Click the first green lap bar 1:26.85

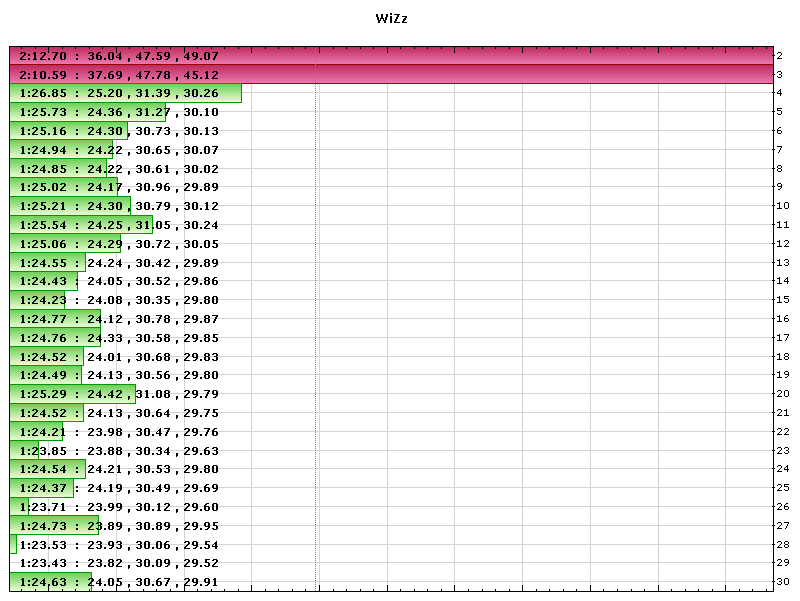[120, 93]
